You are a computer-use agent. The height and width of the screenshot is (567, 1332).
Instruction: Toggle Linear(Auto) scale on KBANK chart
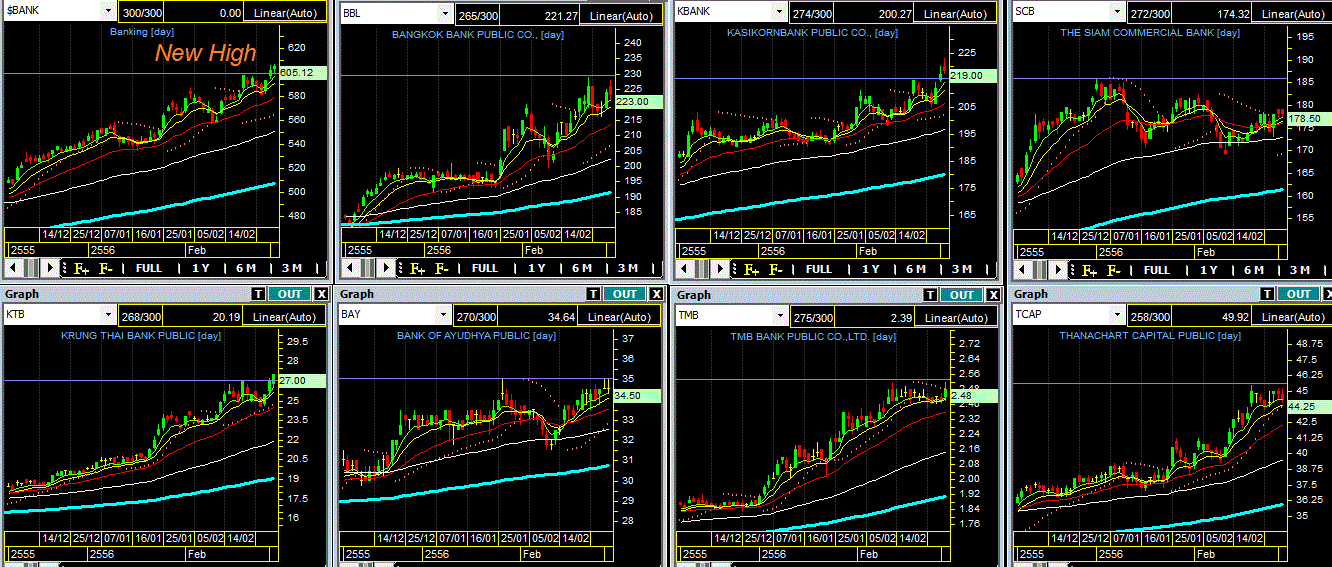pos(956,13)
